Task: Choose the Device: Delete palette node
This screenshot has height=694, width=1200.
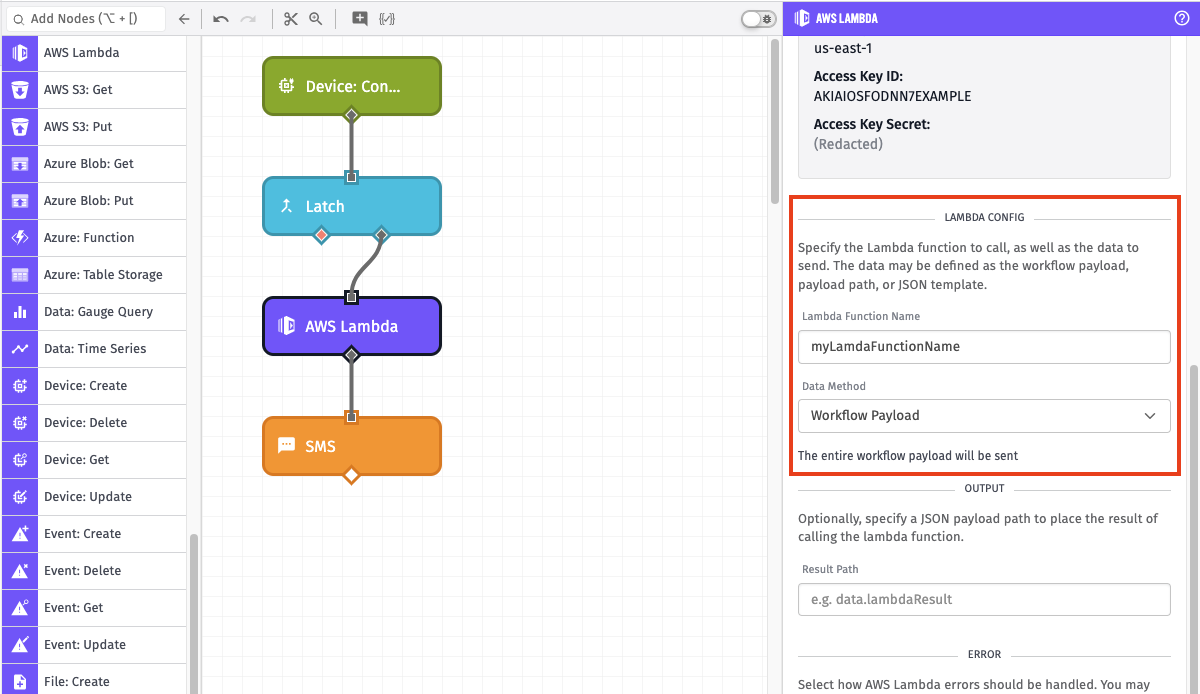Action: coord(94,422)
